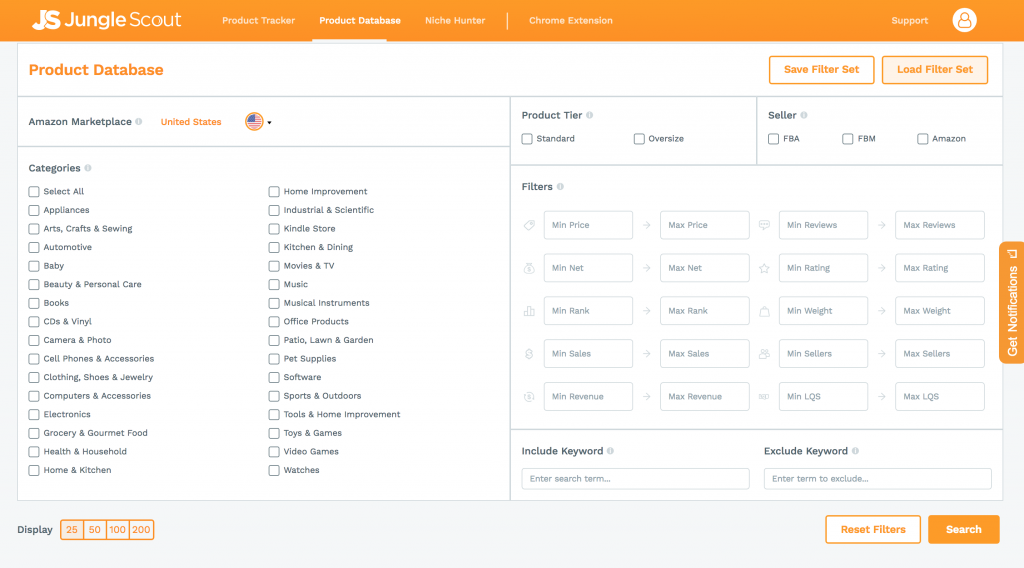Tick the Oversize product tier checkbox
Image resolution: width=1024 pixels, height=568 pixels.
639,139
